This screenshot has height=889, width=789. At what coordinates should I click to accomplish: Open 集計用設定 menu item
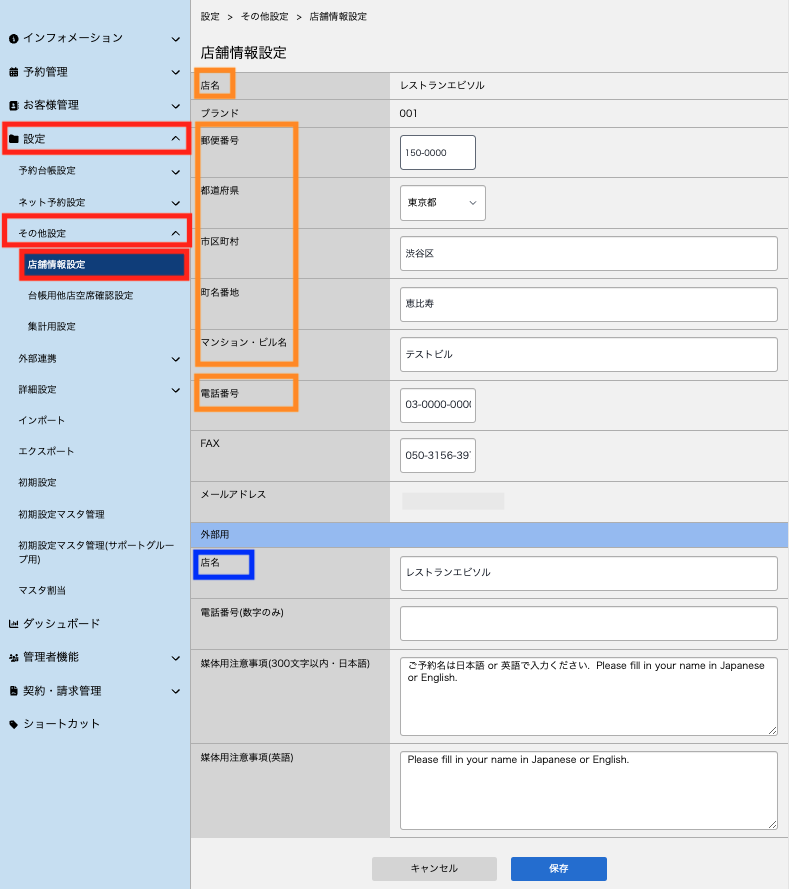point(52,327)
